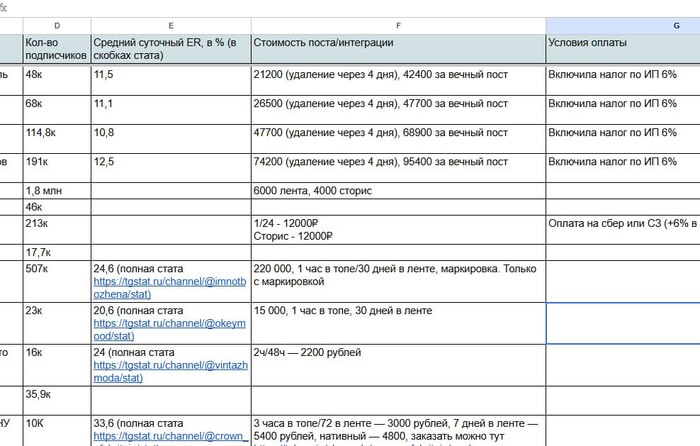Select column D header

[x=57, y=26]
